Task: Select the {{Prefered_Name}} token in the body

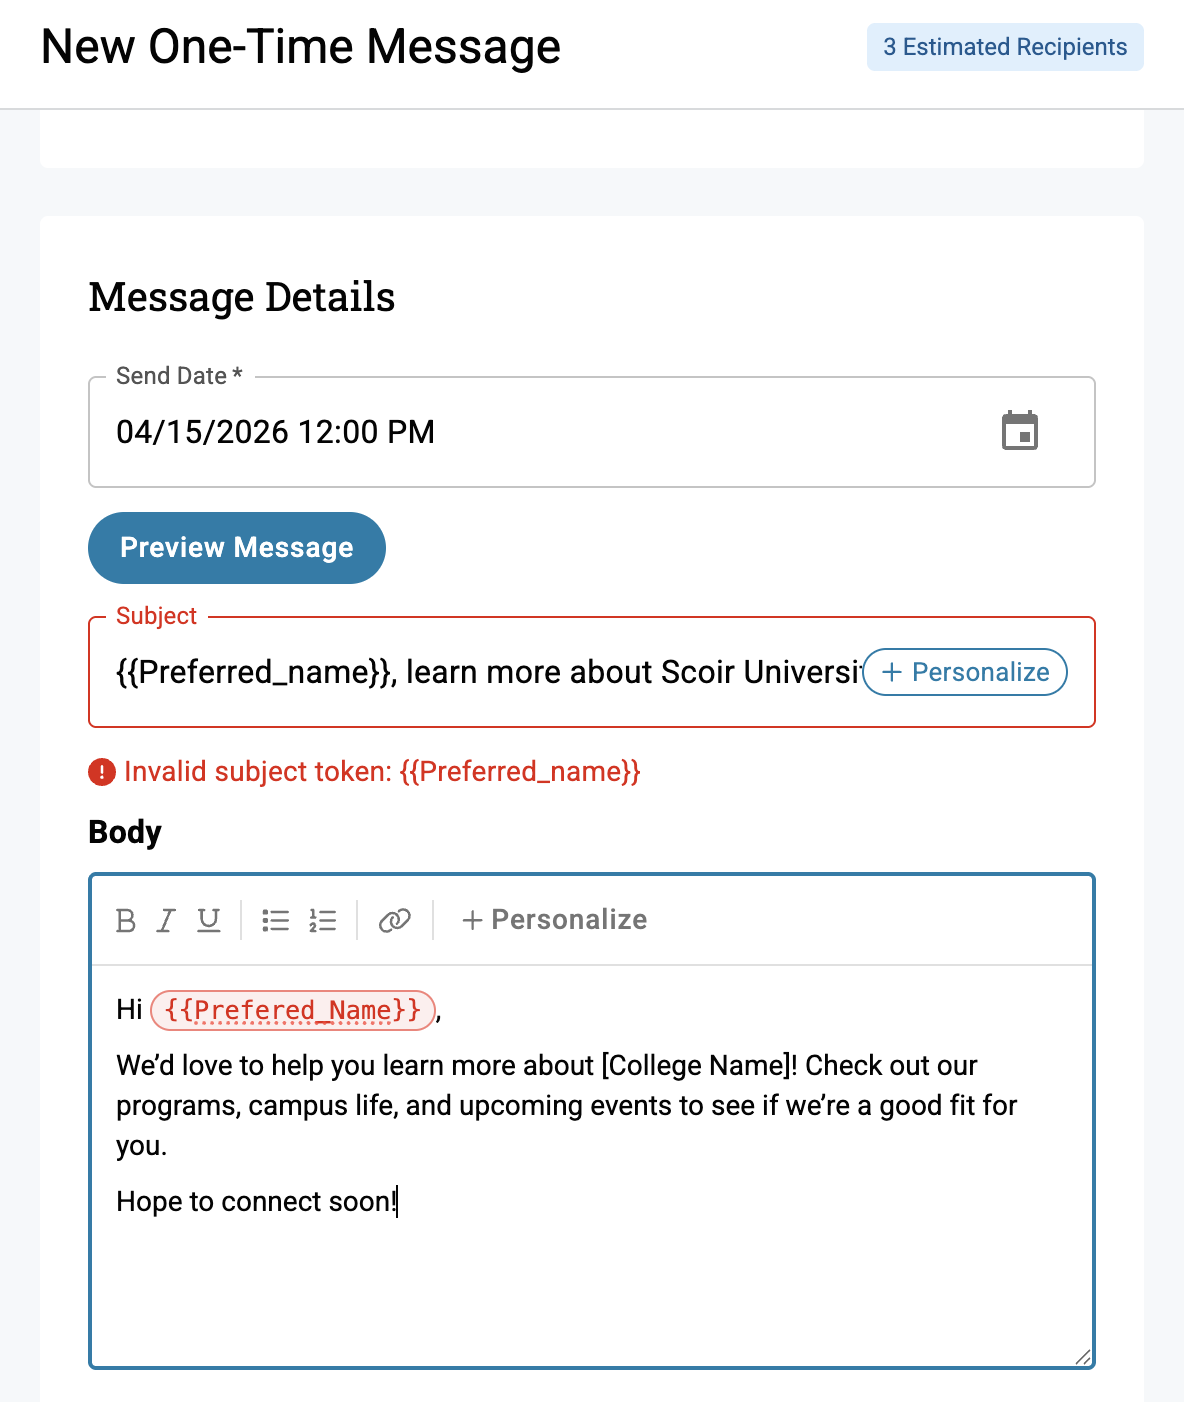Action: point(293,1010)
